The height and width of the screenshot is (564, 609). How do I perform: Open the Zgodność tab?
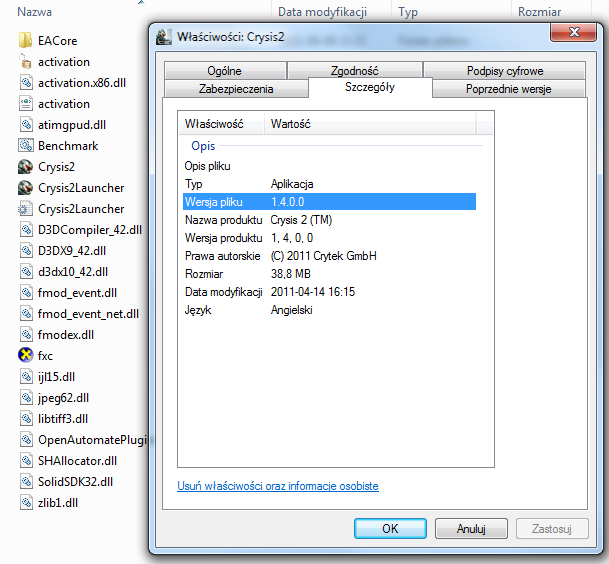[x=355, y=71]
